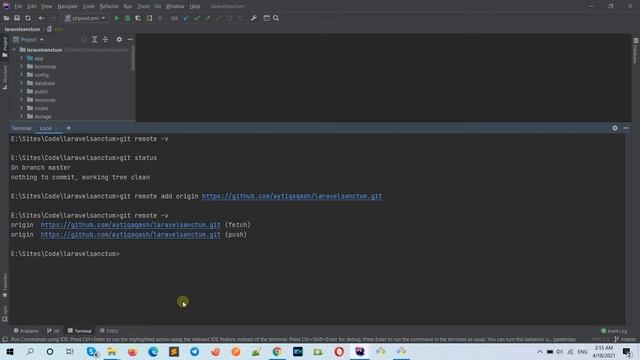Open the origin push GitHub link
The height and width of the screenshot is (360, 640).
(130, 235)
